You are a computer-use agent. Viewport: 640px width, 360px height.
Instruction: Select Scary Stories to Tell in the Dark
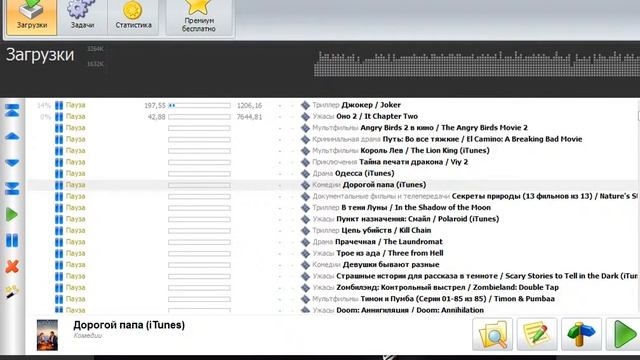pyautogui.click(x=487, y=276)
